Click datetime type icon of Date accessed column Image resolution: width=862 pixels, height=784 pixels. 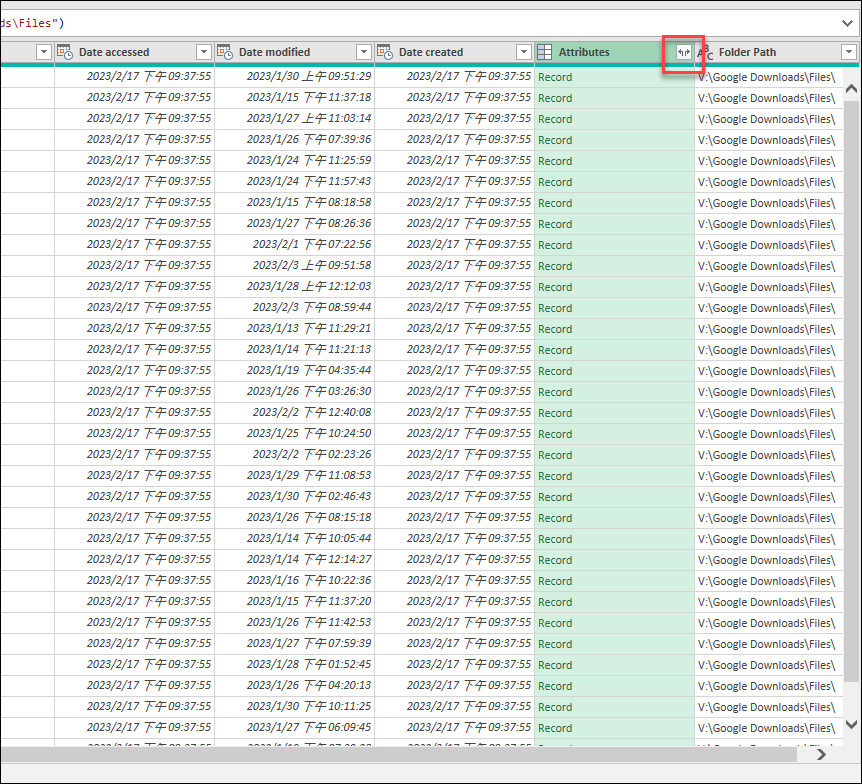click(x=64, y=52)
